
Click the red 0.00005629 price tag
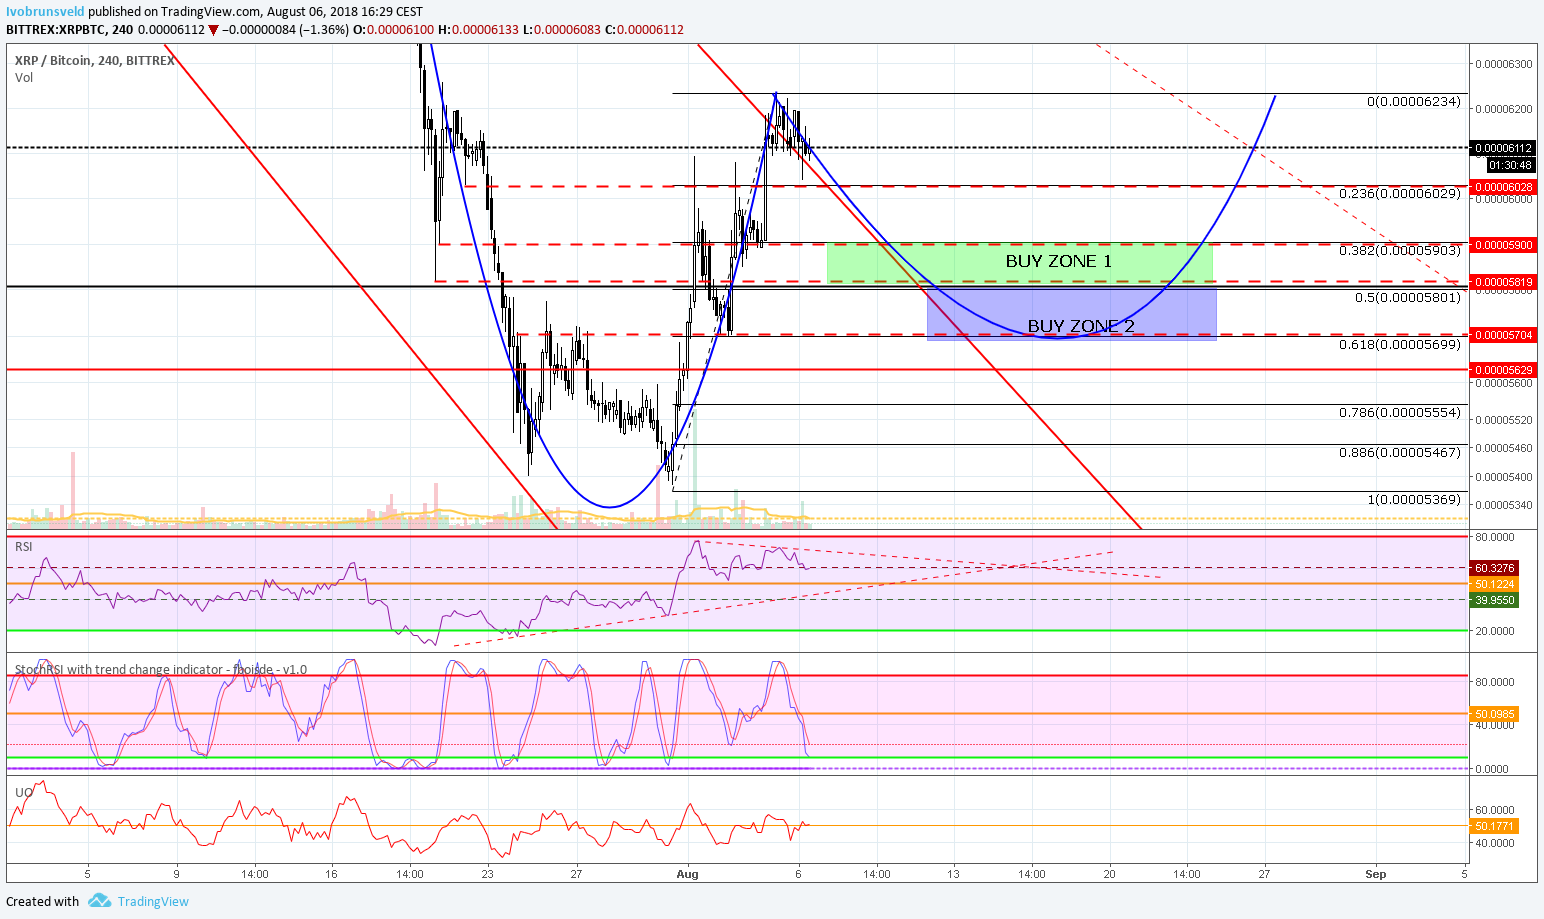click(1503, 370)
